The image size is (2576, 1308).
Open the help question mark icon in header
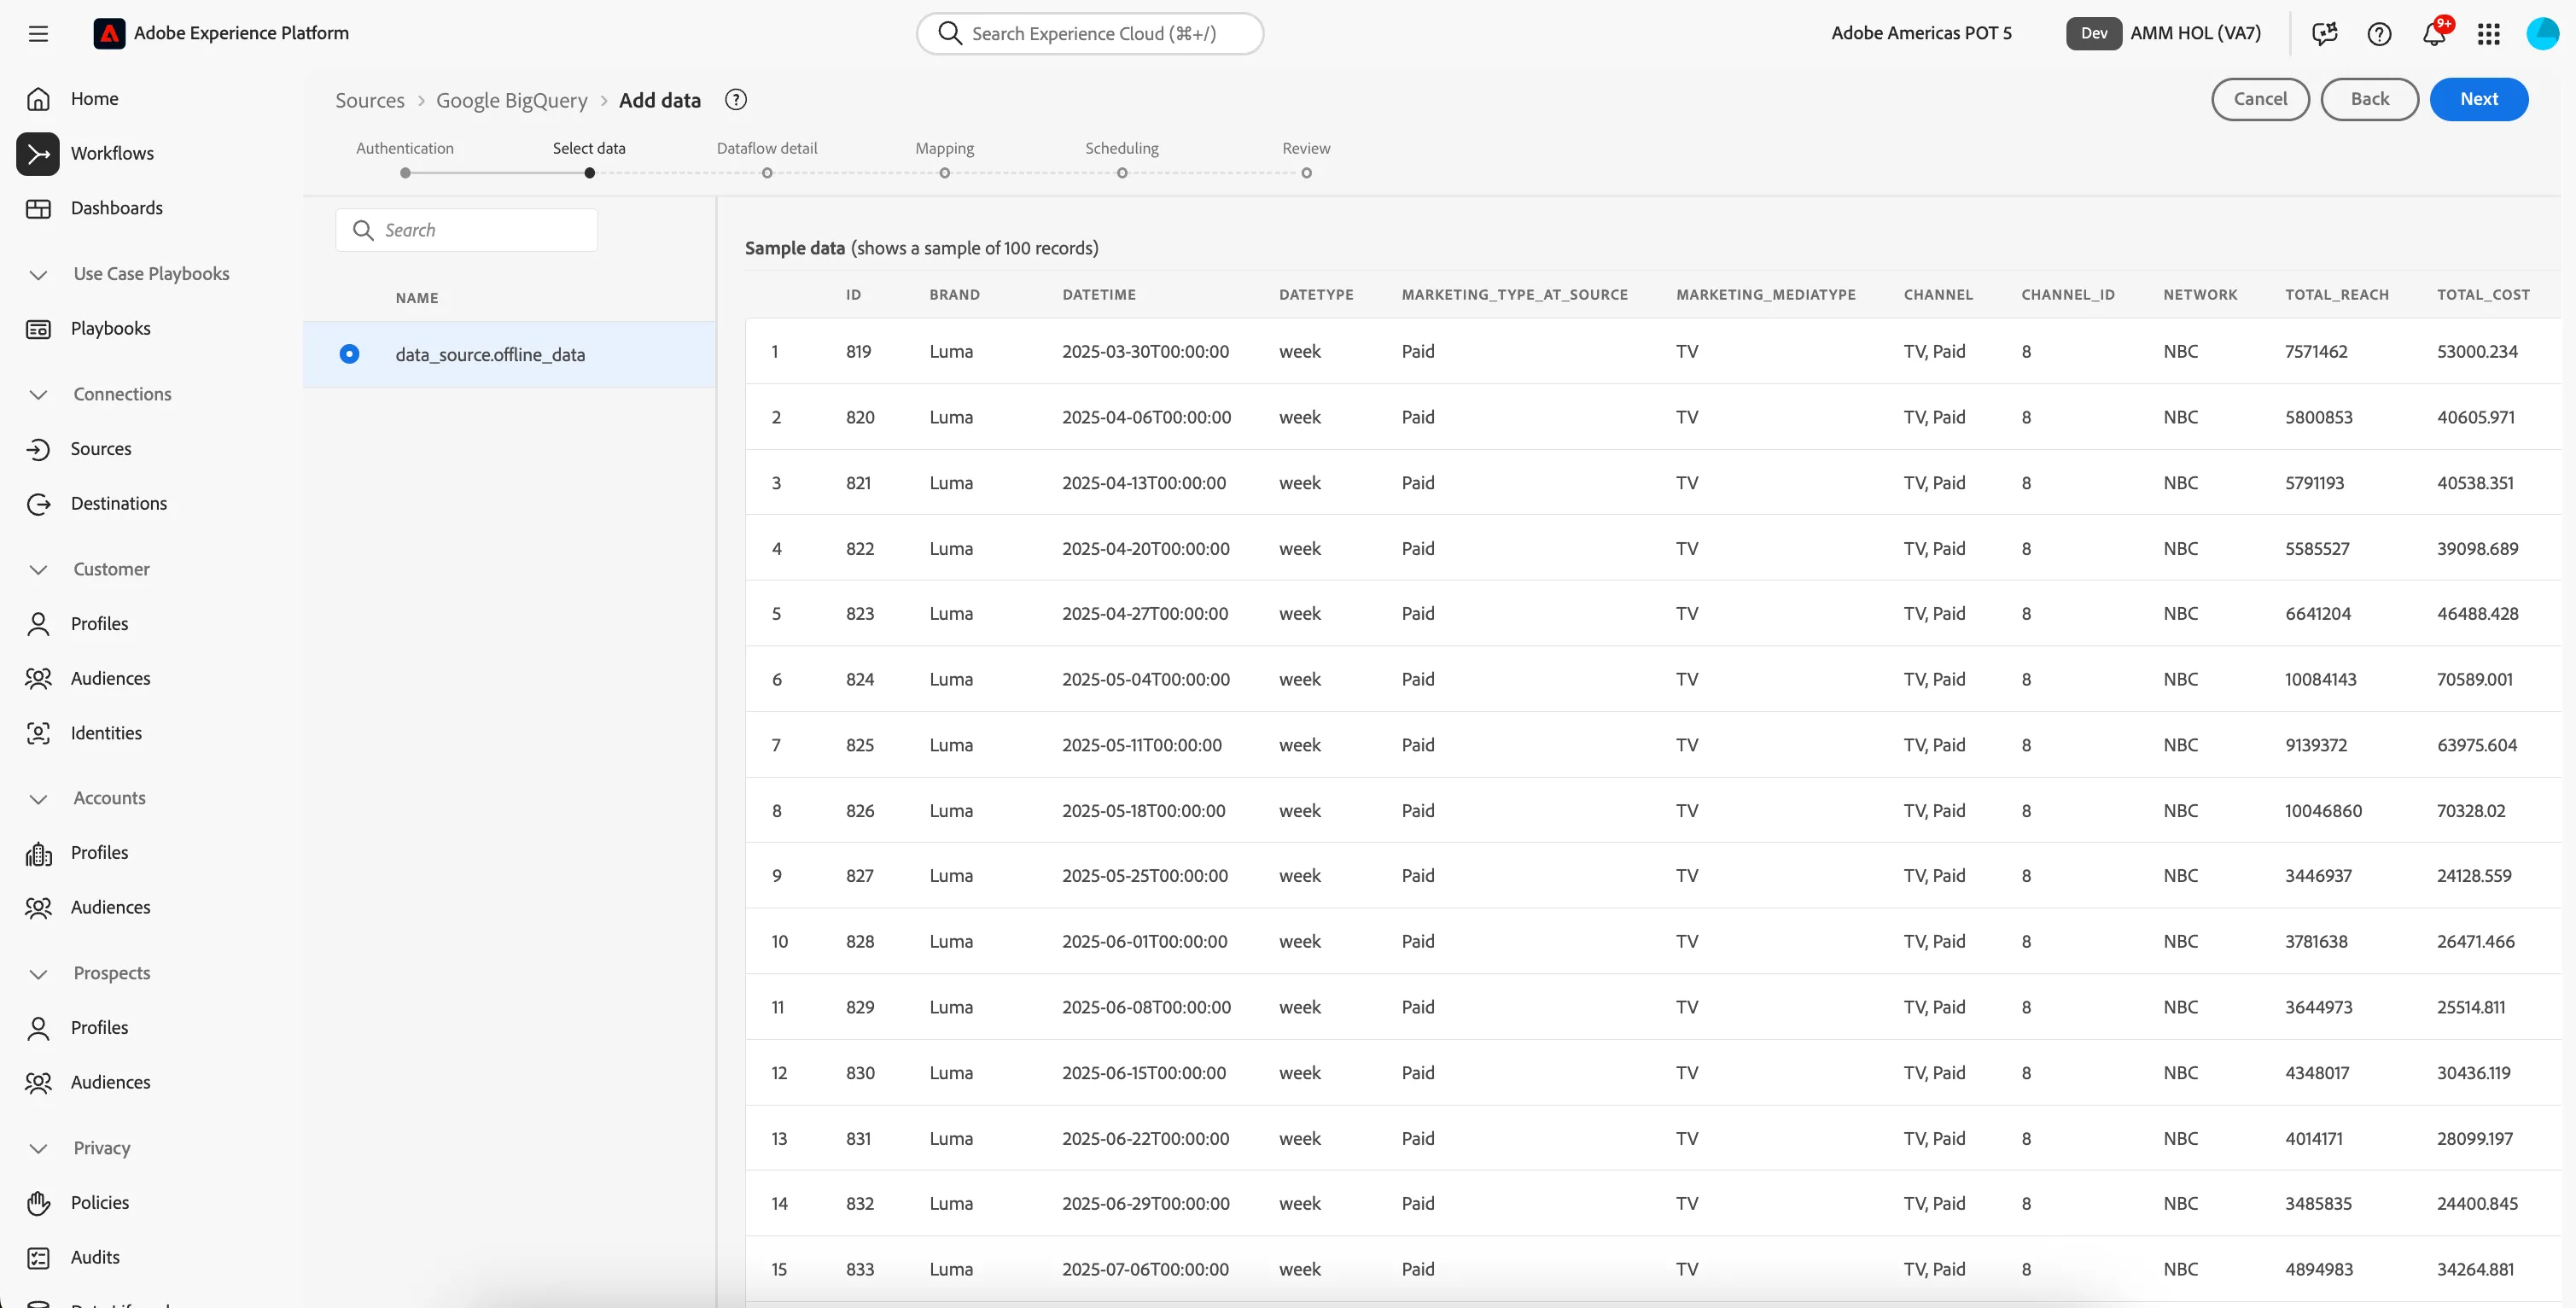pyautogui.click(x=2379, y=34)
